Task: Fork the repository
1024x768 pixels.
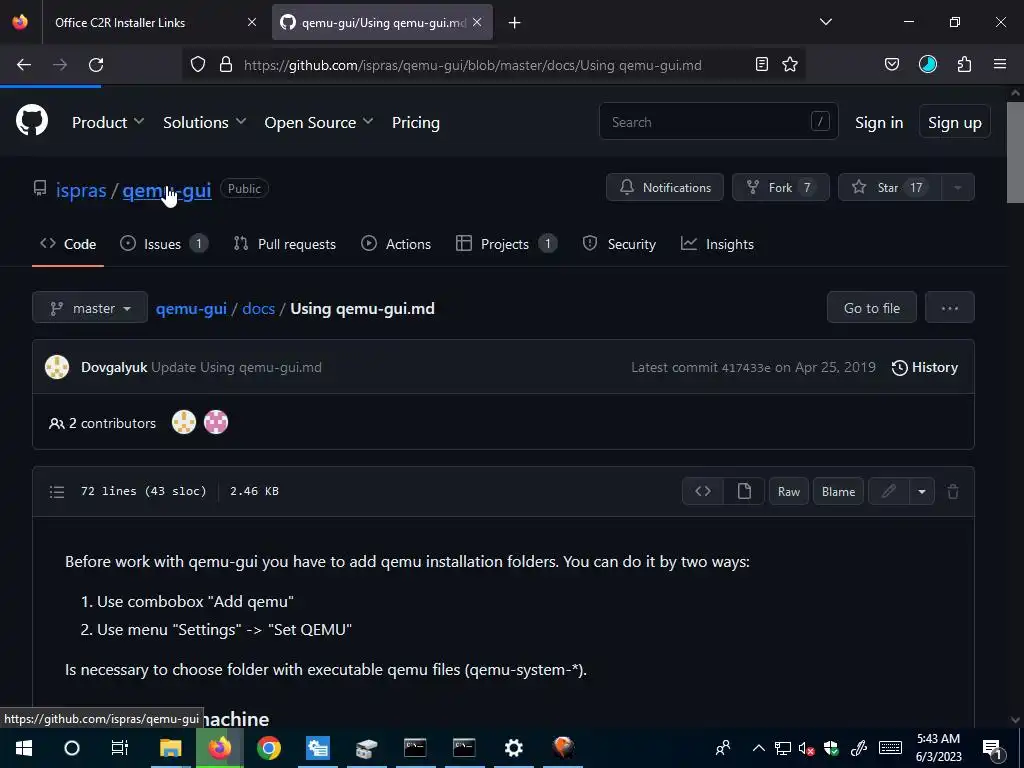Action: click(781, 187)
